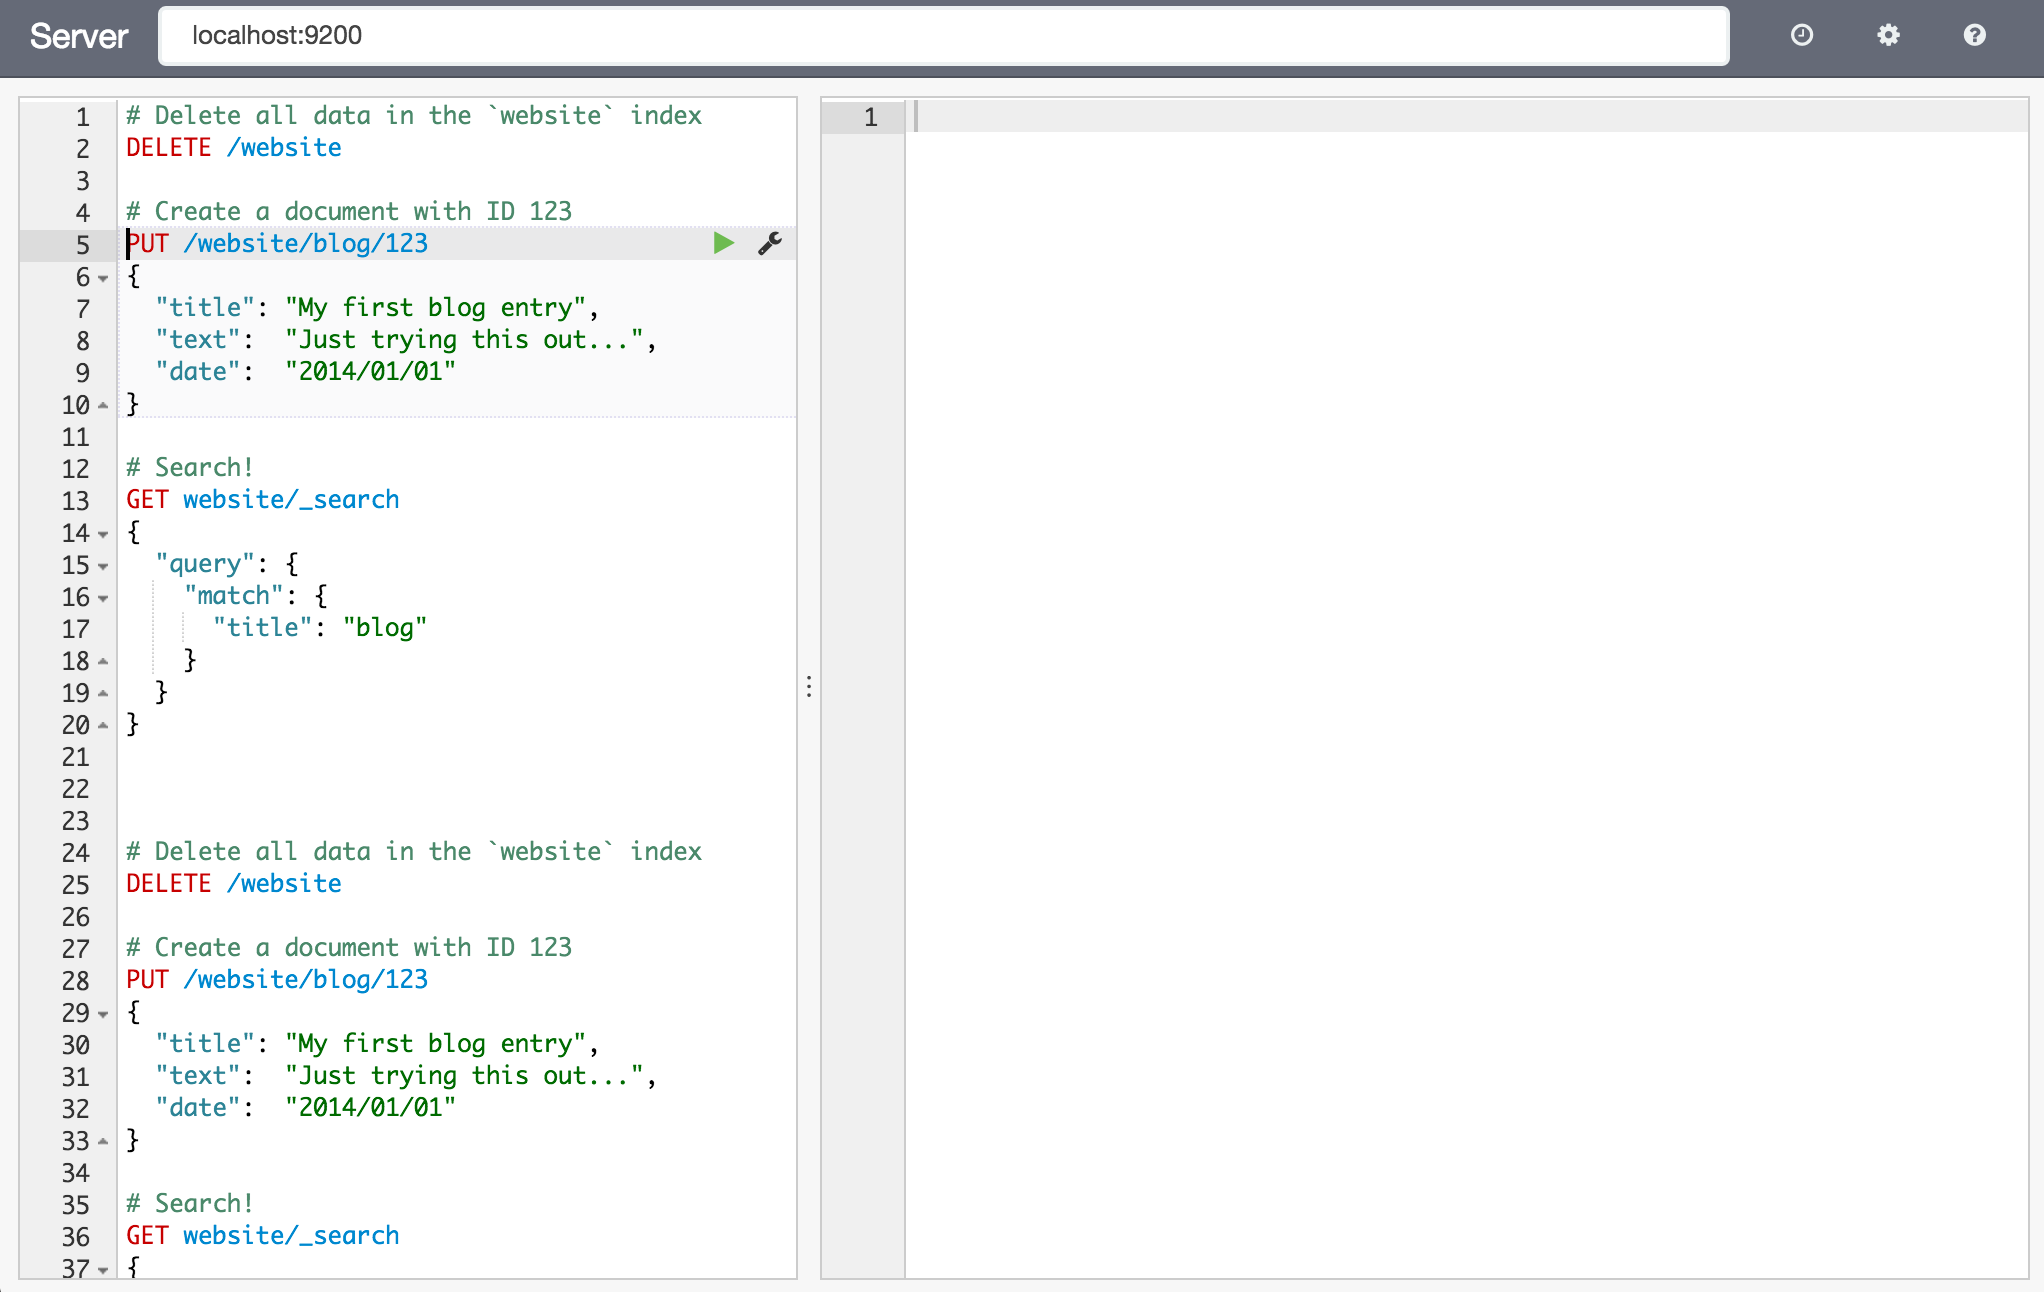
Task: Click line number 12 beside the Search comment
Action: pyautogui.click(x=75, y=467)
